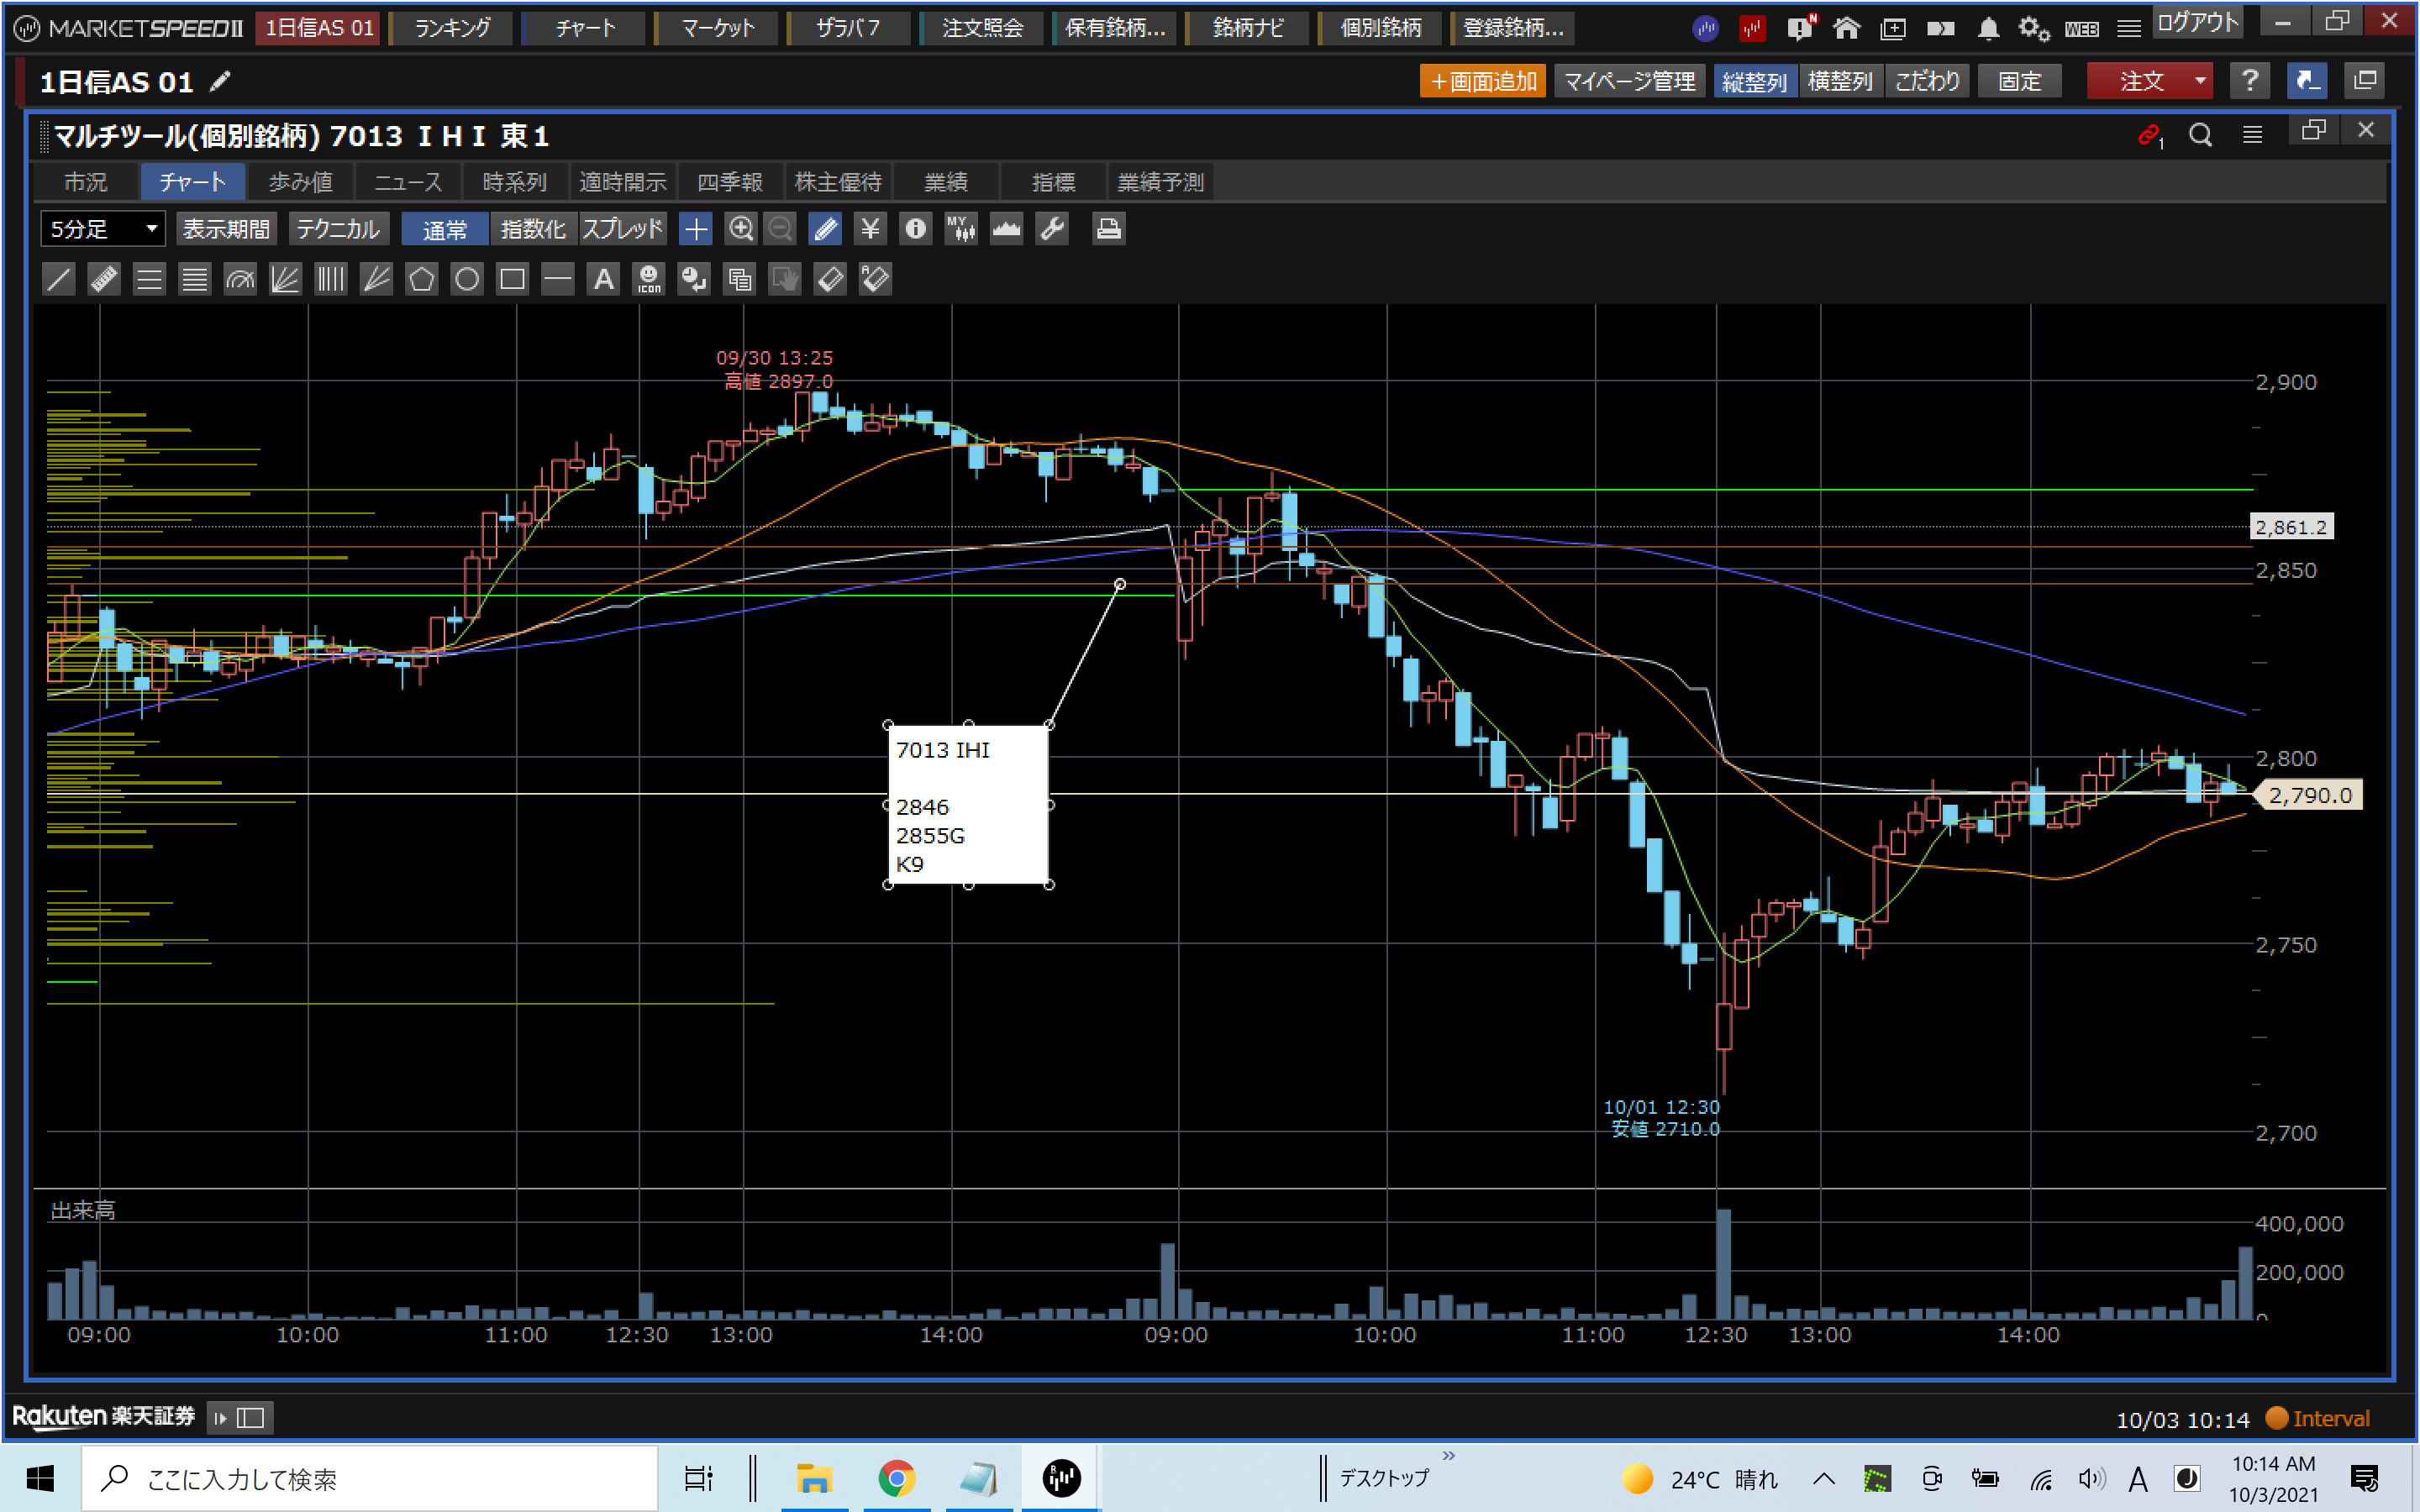The image size is (2420, 1512).
Task: Select the text annotation A tool
Action: point(603,279)
